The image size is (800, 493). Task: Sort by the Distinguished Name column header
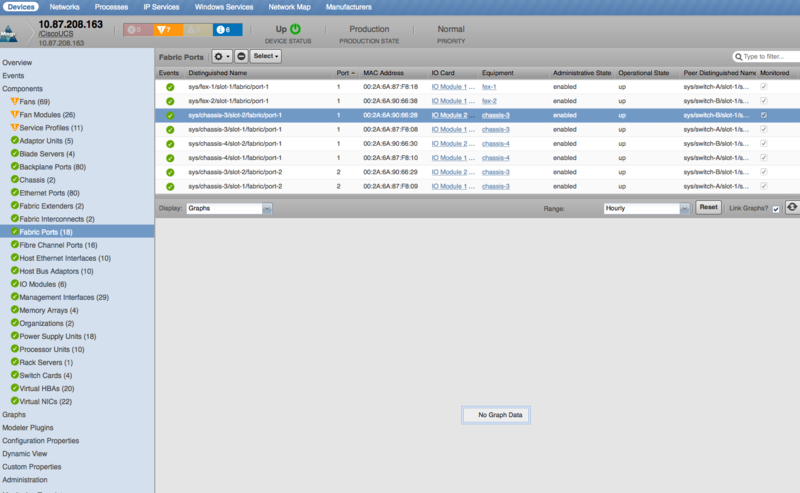pos(217,73)
